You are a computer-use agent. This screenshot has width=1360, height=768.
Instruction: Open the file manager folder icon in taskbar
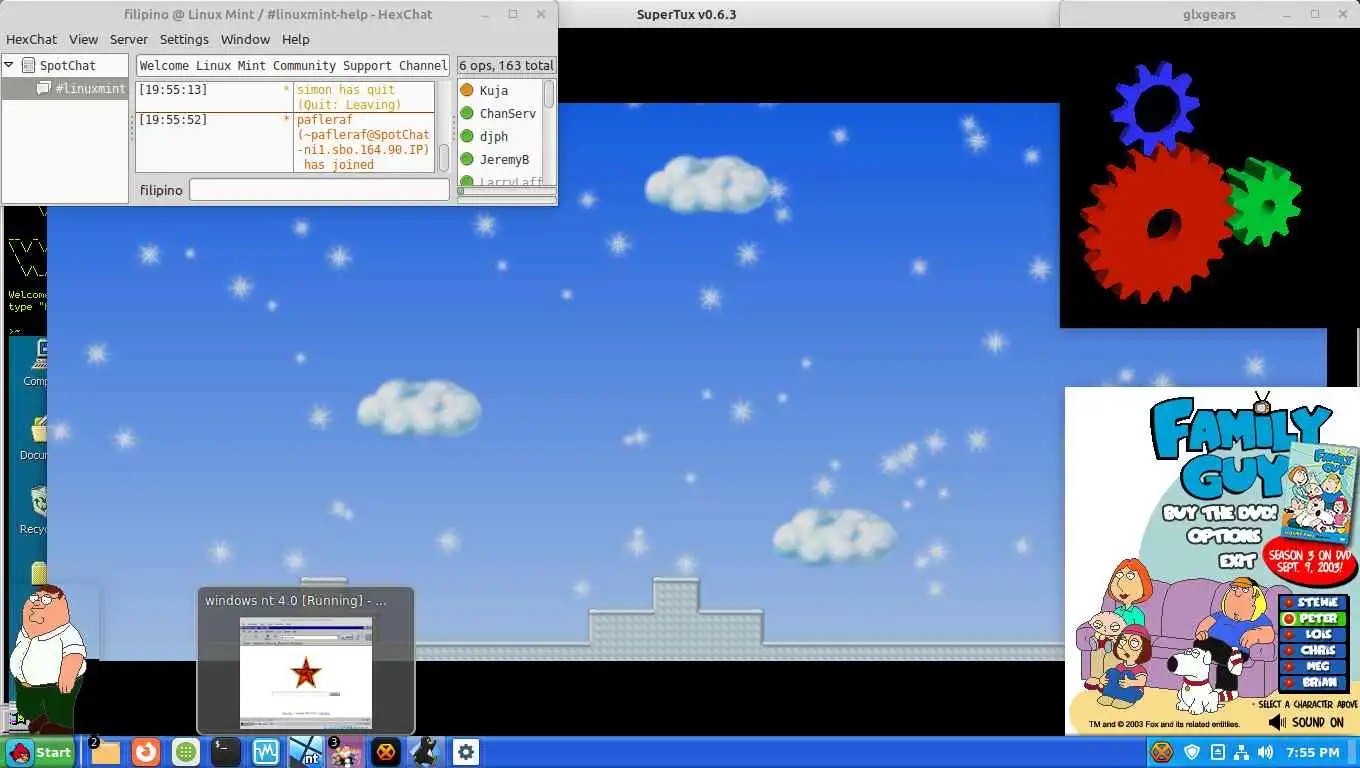[x=105, y=752]
